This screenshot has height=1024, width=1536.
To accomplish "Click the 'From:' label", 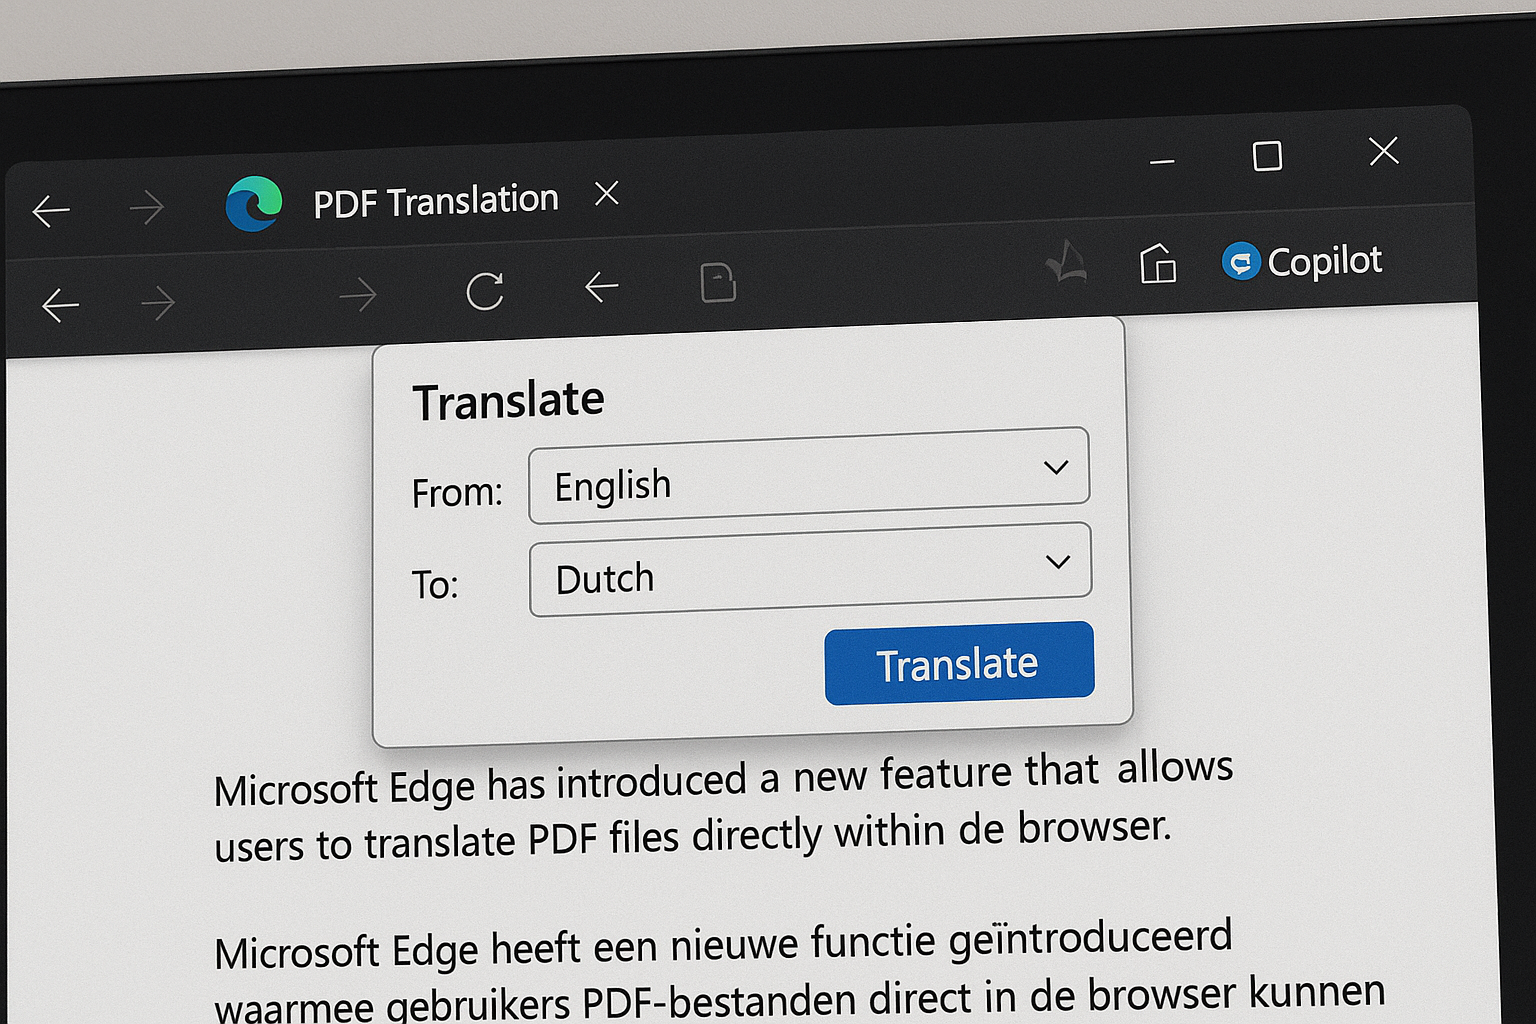I will pos(457,493).
